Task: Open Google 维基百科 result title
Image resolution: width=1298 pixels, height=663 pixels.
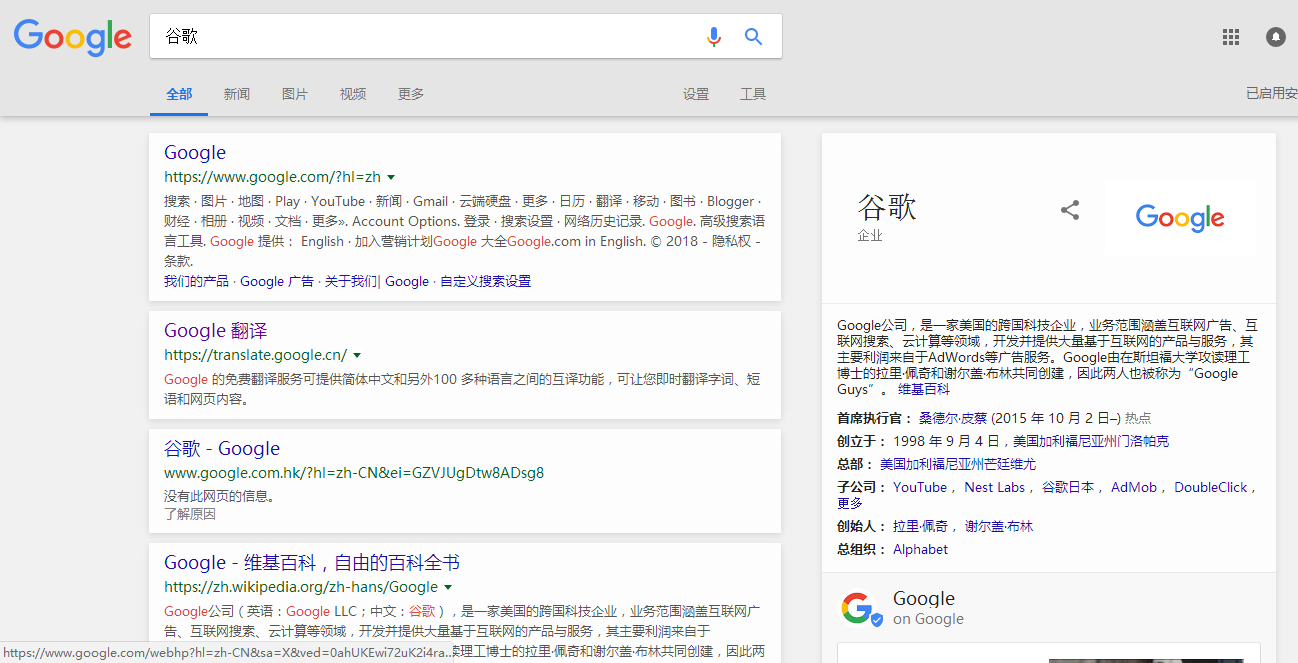Action: point(312,562)
